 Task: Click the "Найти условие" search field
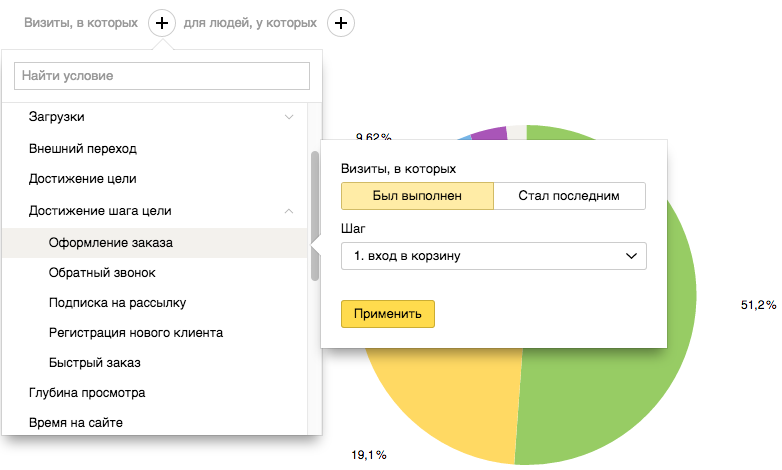[162, 76]
